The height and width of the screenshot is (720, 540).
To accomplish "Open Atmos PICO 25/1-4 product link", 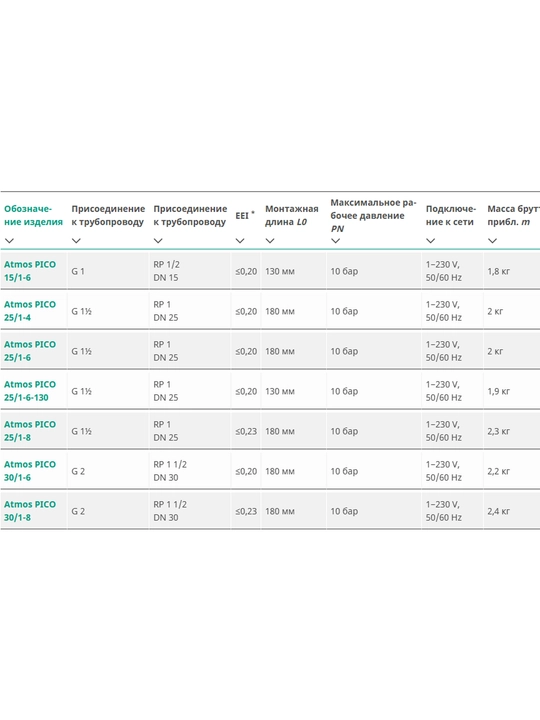I will [x=30, y=311].
